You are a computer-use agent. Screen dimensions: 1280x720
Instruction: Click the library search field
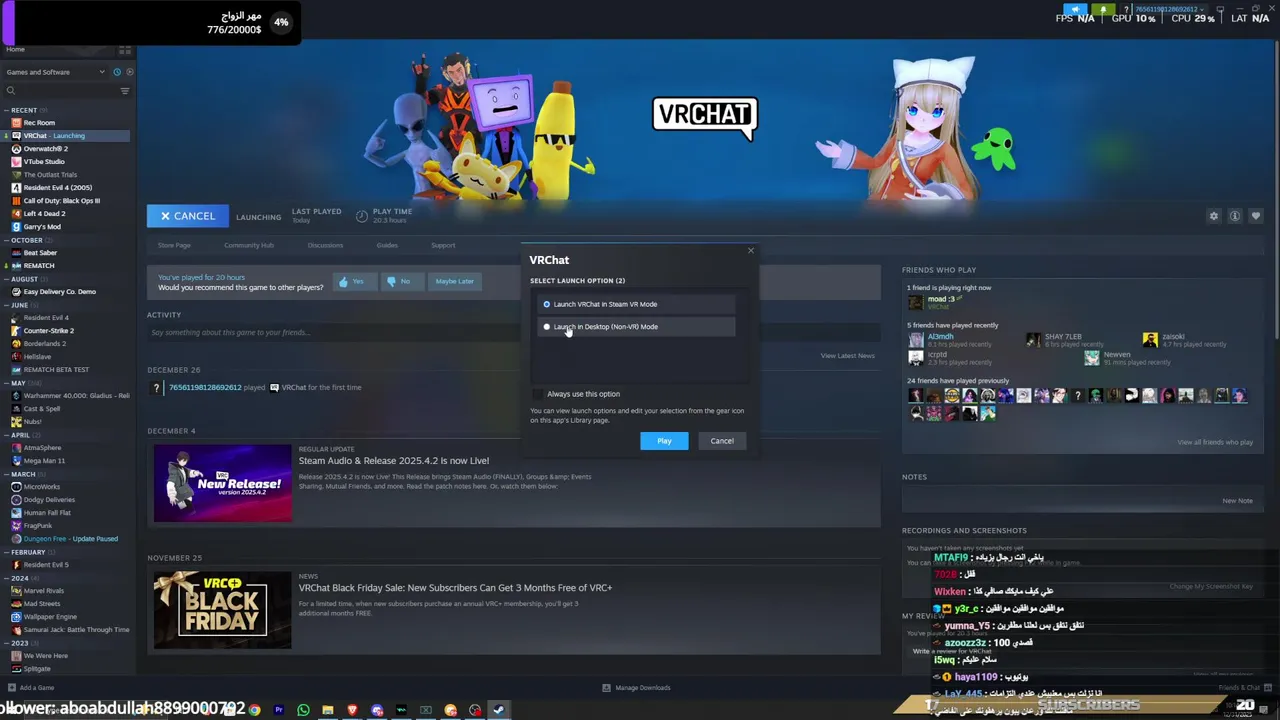(x=60, y=91)
